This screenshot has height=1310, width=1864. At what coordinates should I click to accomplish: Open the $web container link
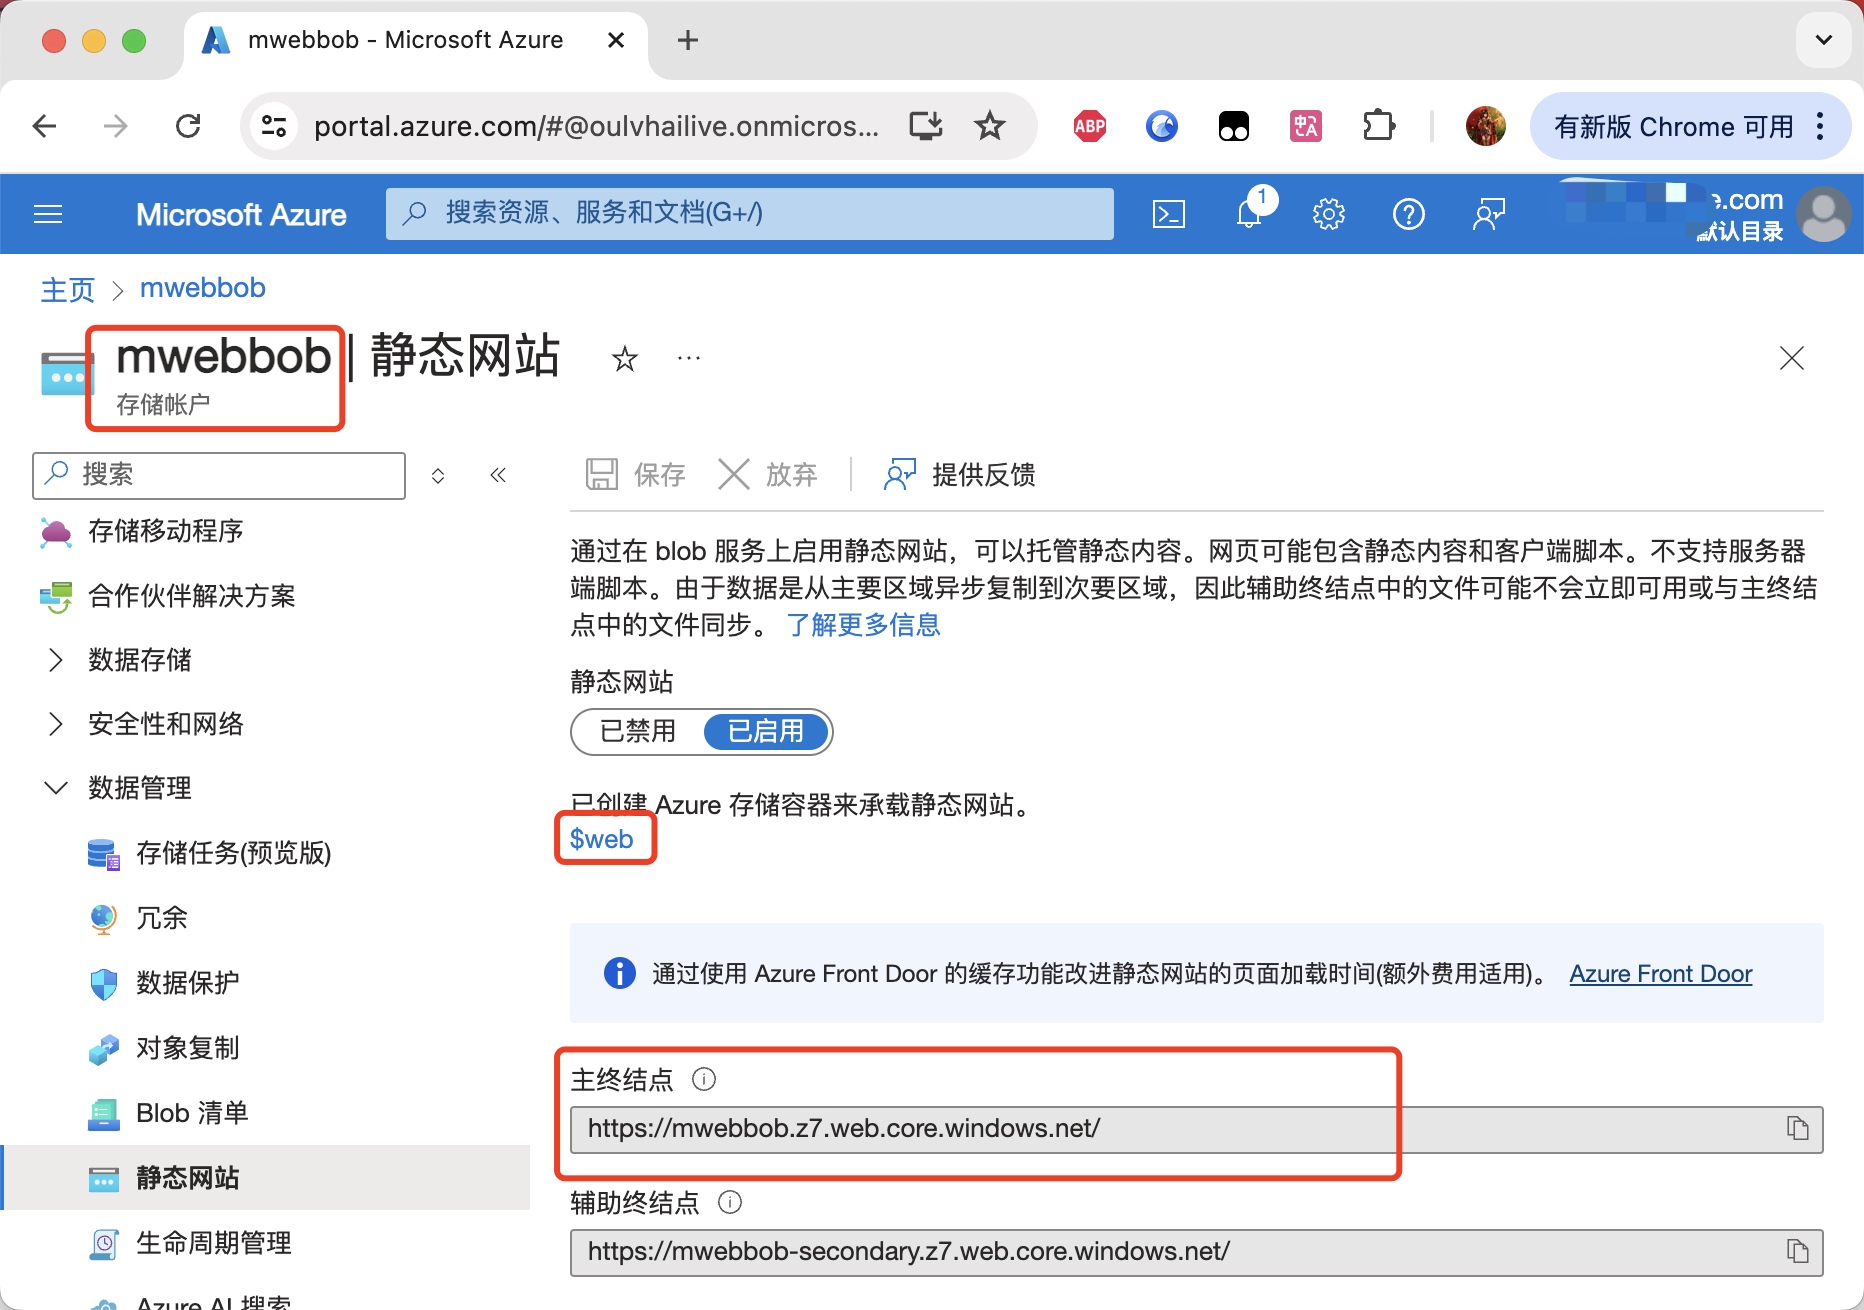(601, 839)
